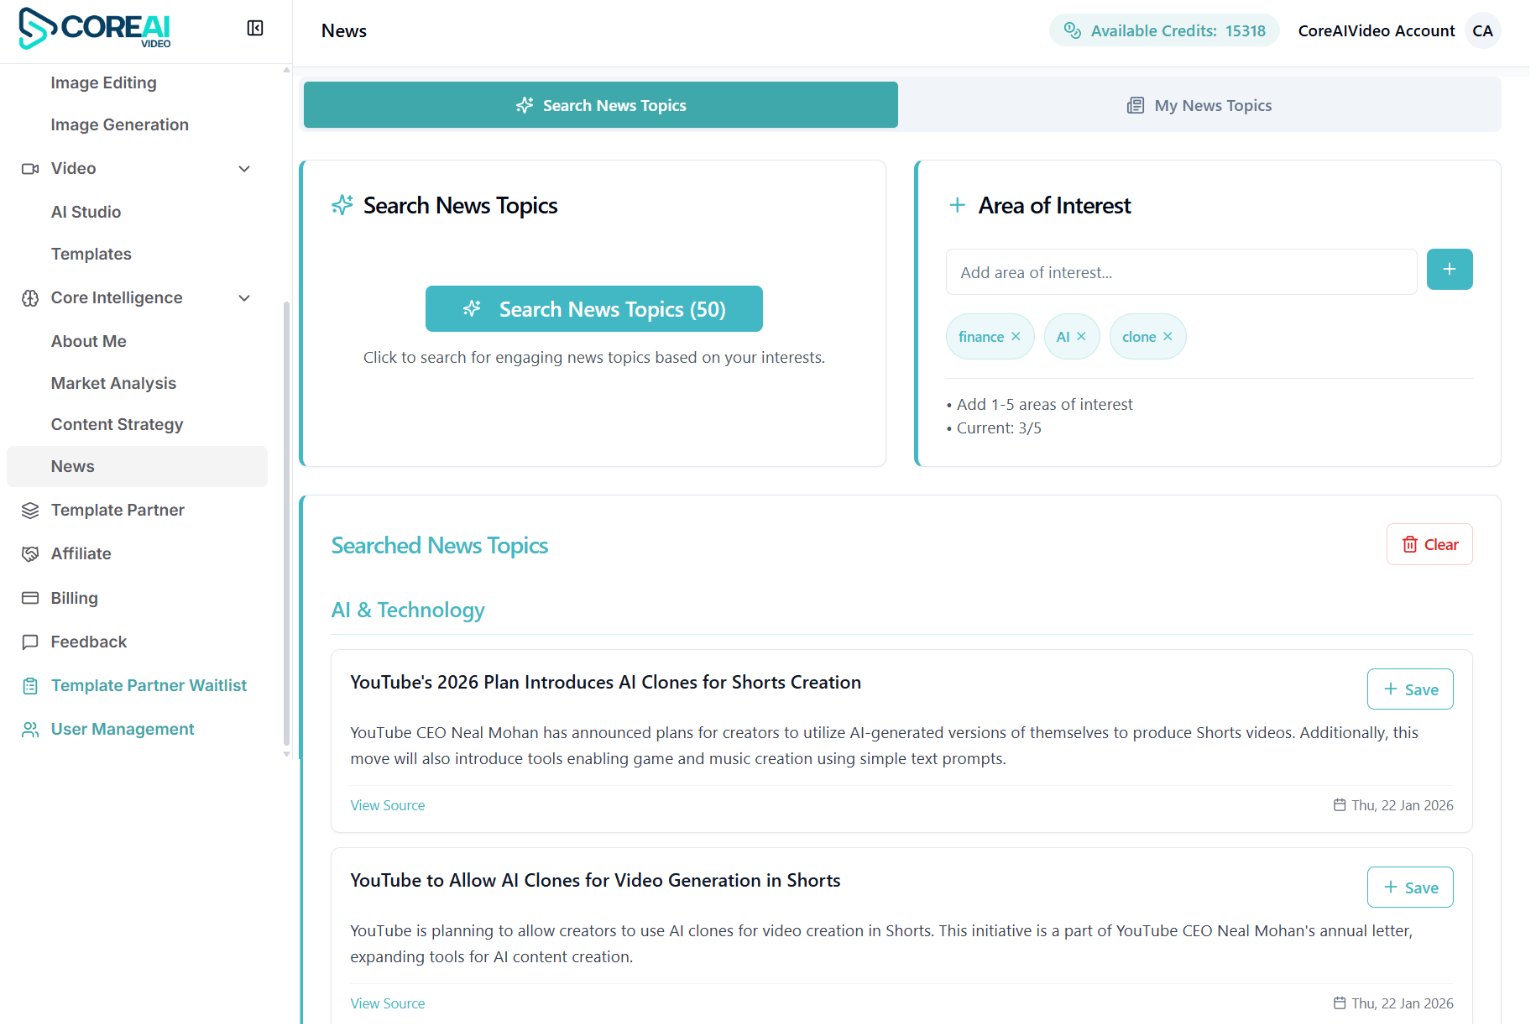Click the Available Credits coin icon
Image resolution: width=1536 pixels, height=1024 pixels.
tap(1073, 30)
